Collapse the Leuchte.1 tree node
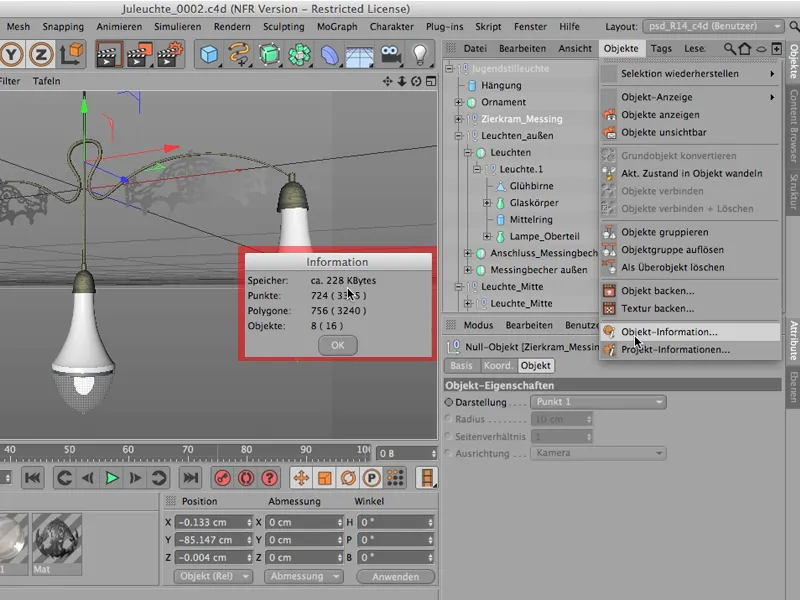The width and height of the screenshot is (800, 600). pyautogui.click(x=477, y=169)
